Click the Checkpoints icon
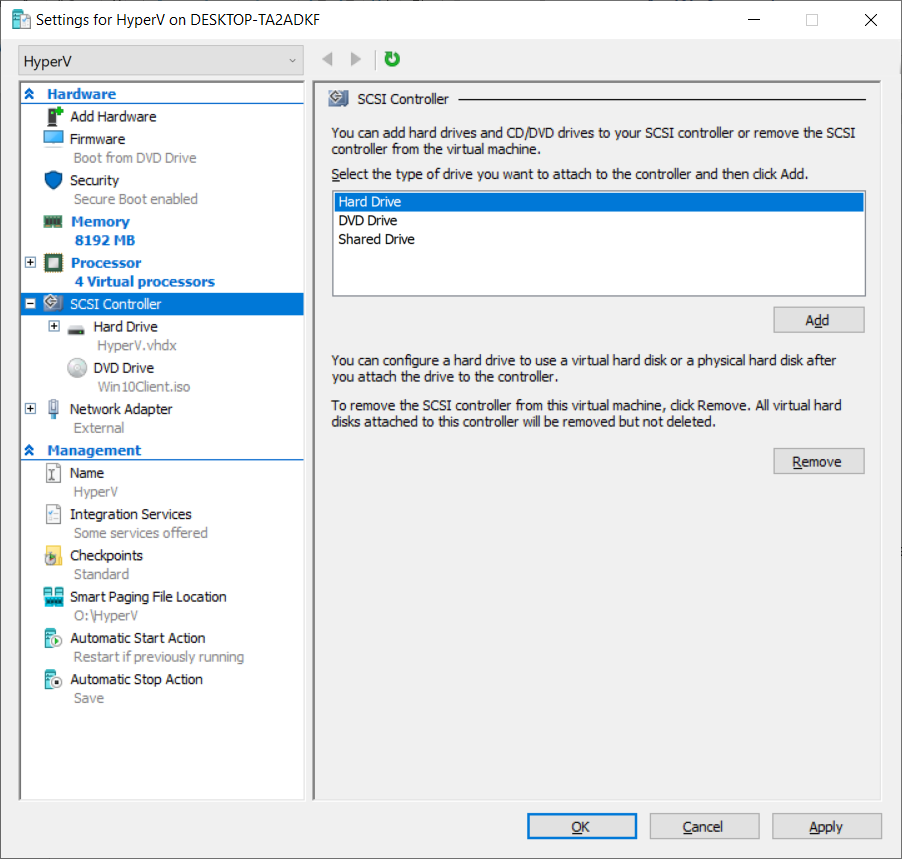This screenshot has height=859, width=902. pyautogui.click(x=54, y=556)
